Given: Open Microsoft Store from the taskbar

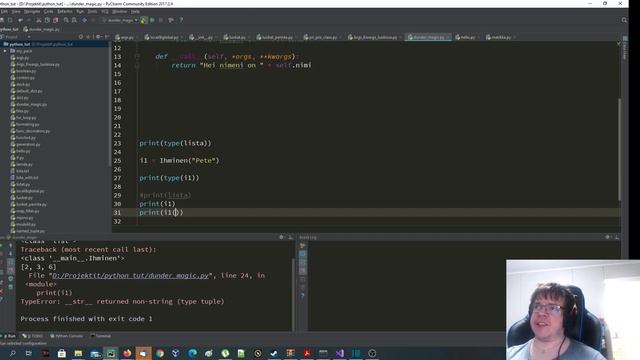Looking at the screenshot, I should pyautogui.click(x=62, y=353).
